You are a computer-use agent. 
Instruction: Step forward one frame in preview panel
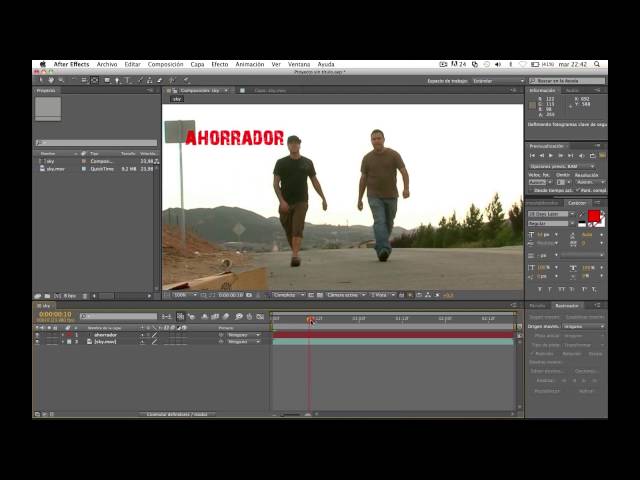pyautogui.click(x=561, y=156)
